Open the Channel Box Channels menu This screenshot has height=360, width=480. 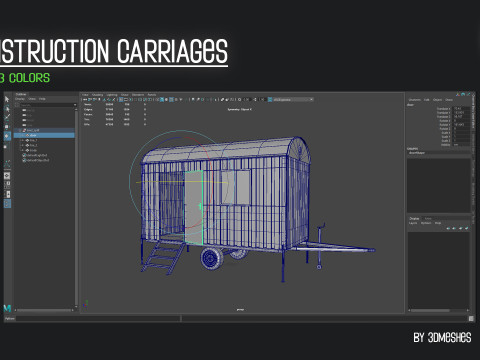[x=415, y=100]
